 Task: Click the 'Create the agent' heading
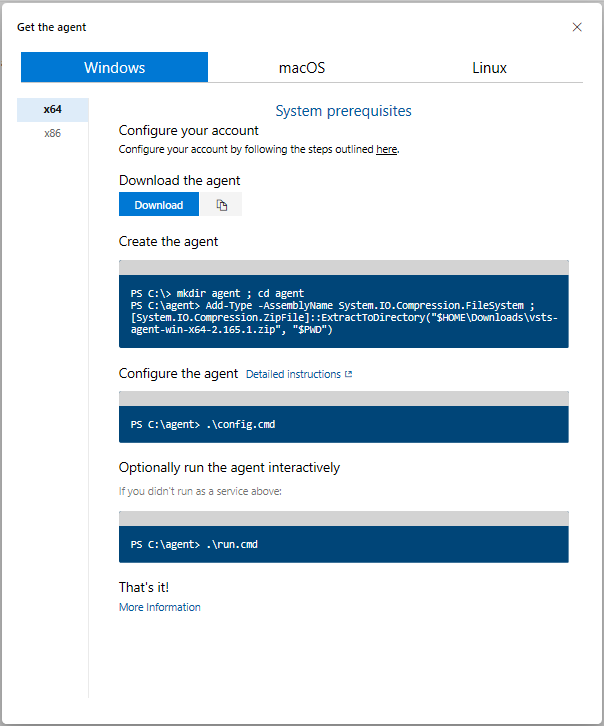click(x=168, y=241)
